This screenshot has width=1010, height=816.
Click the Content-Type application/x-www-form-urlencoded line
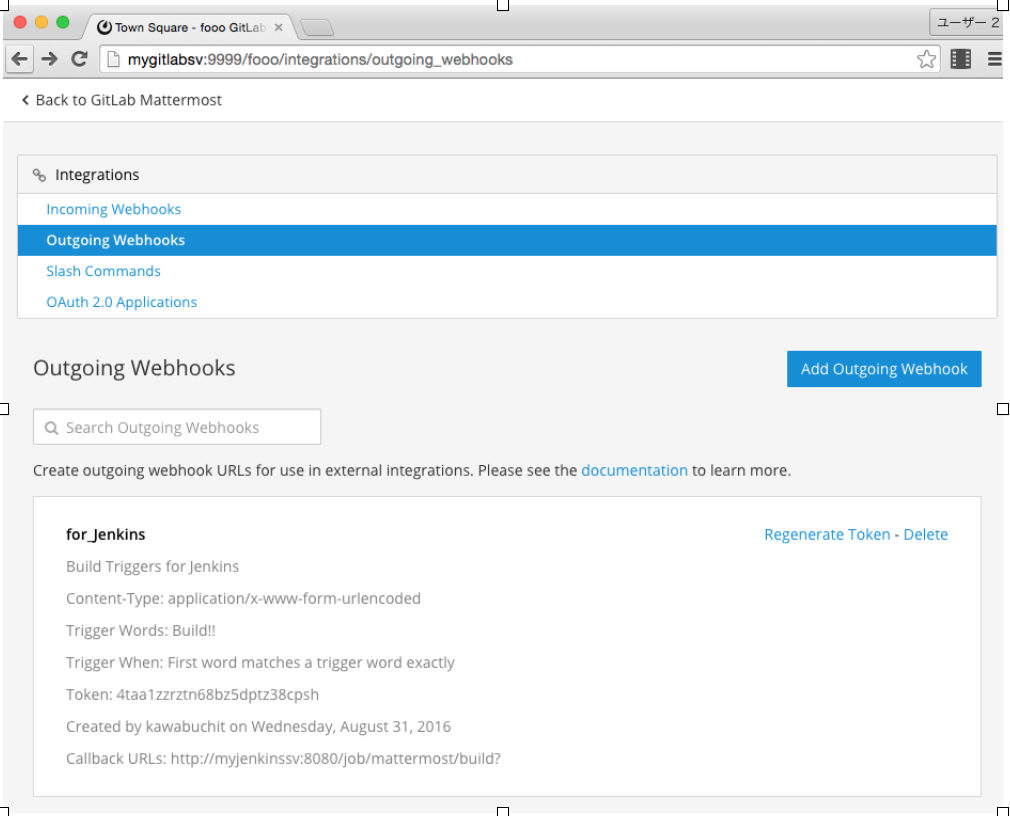243,599
